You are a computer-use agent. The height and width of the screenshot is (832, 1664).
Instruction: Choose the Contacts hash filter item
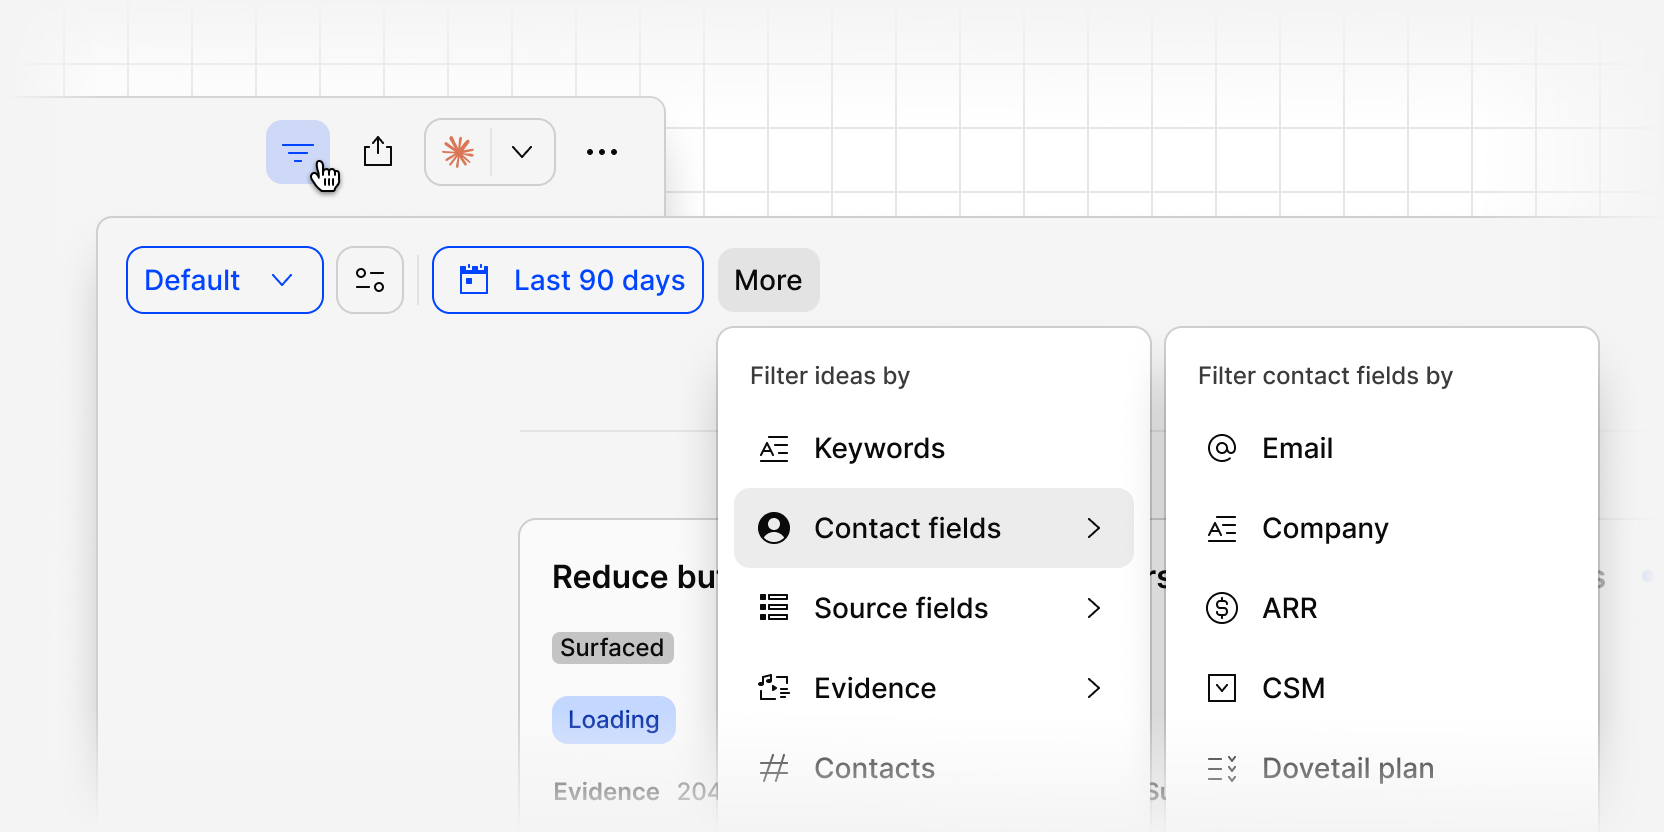[934, 768]
